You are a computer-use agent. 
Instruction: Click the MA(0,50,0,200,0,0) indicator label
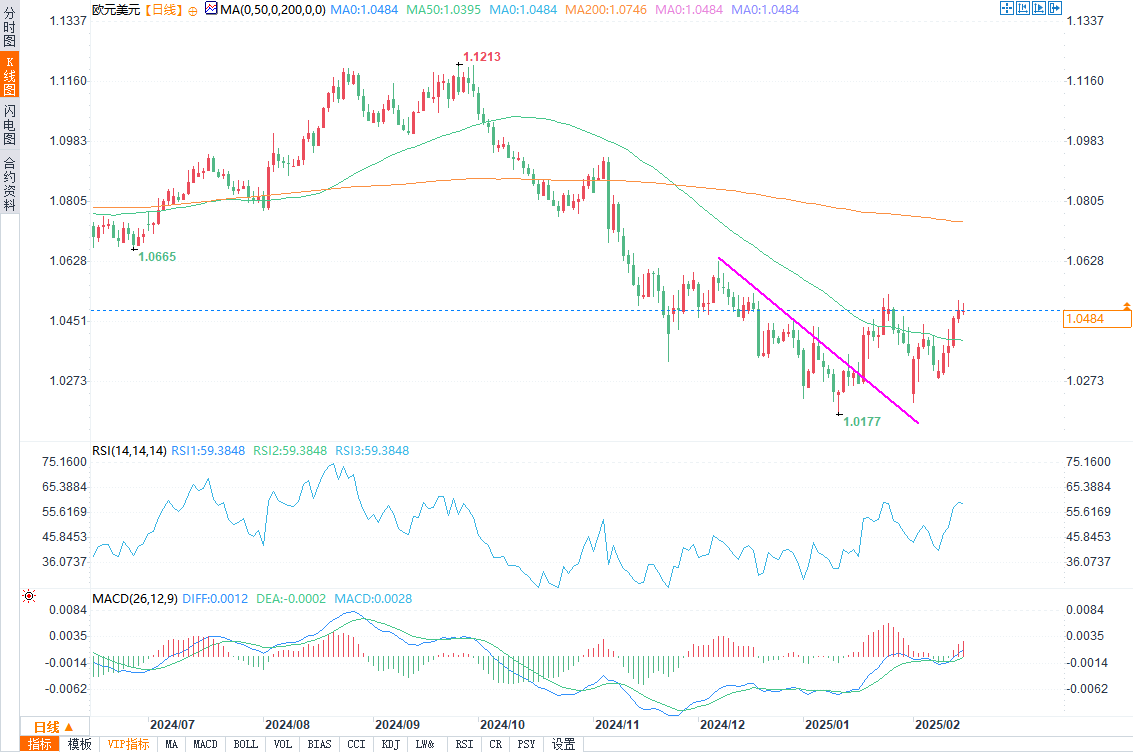[x=272, y=9]
